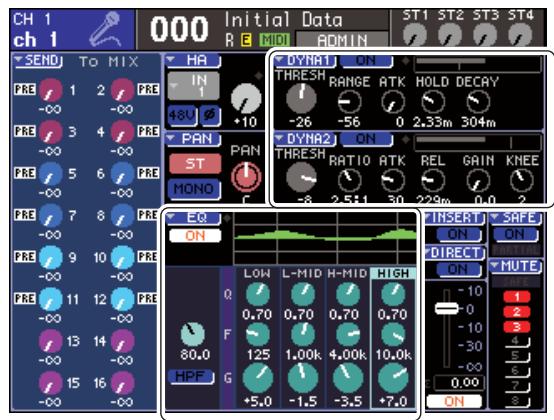554x420 pixels.
Task: Click the scene number 000
Action: click(x=179, y=29)
